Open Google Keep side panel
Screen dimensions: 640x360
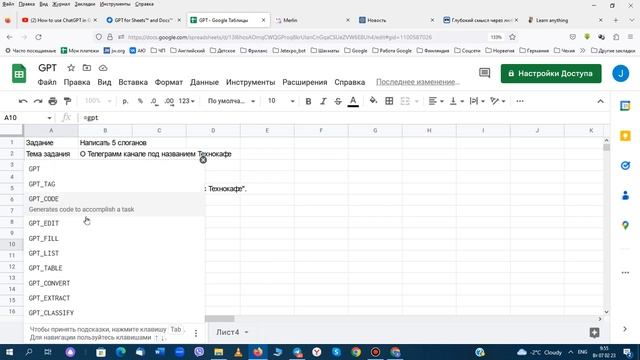(x=625, y=136)
